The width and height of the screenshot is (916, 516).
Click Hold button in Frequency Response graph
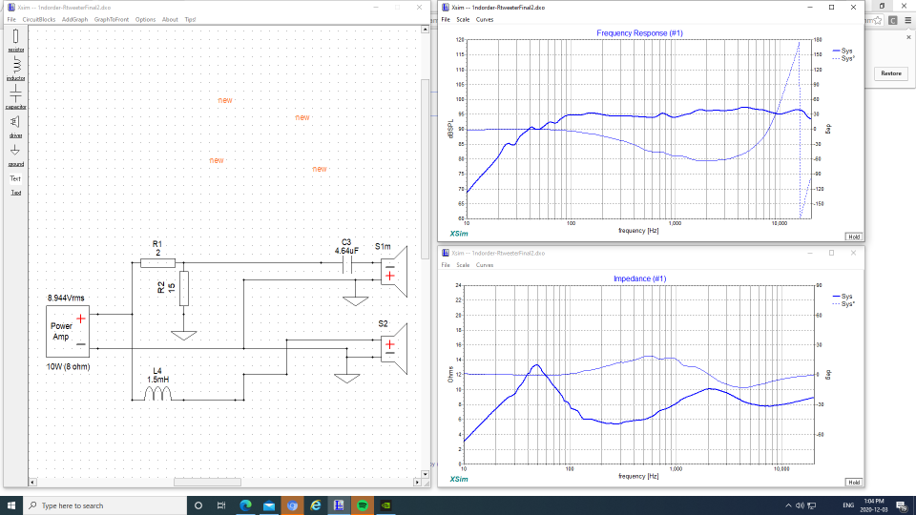pos(853,237)
